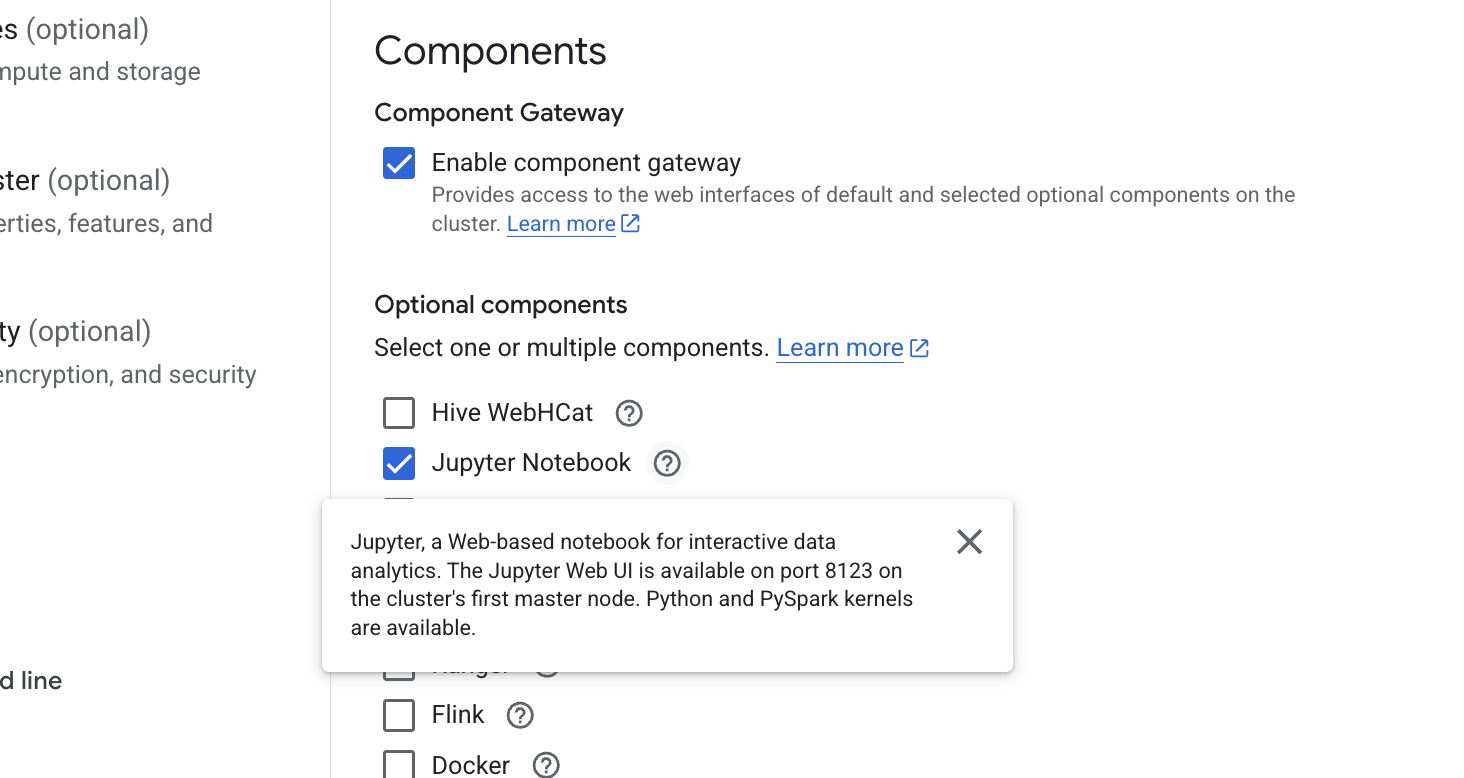Click Learn more for optional components

pos(840,347)
